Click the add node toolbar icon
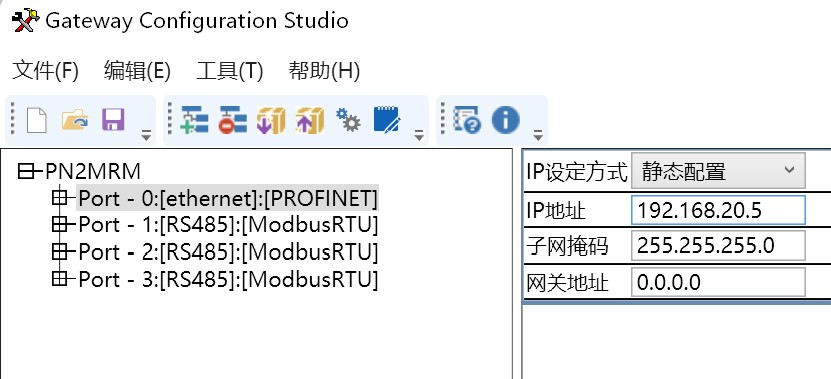The image size is (831, 379). [x=195, y=120]
